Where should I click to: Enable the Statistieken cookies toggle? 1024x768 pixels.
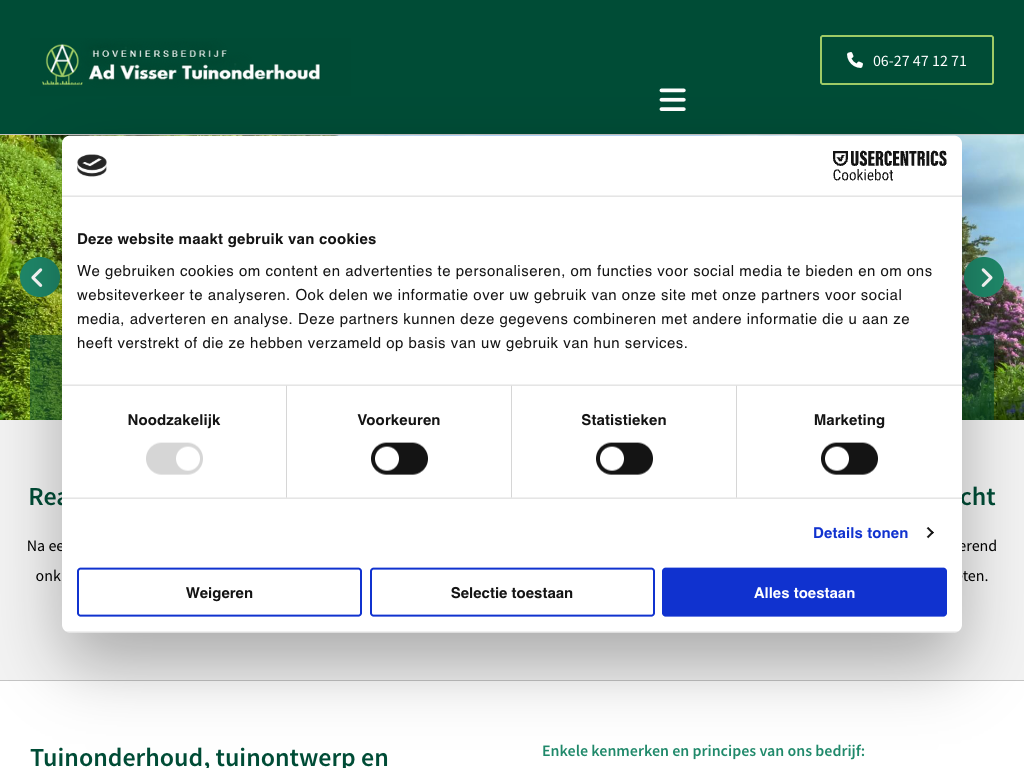coord(624,459)
